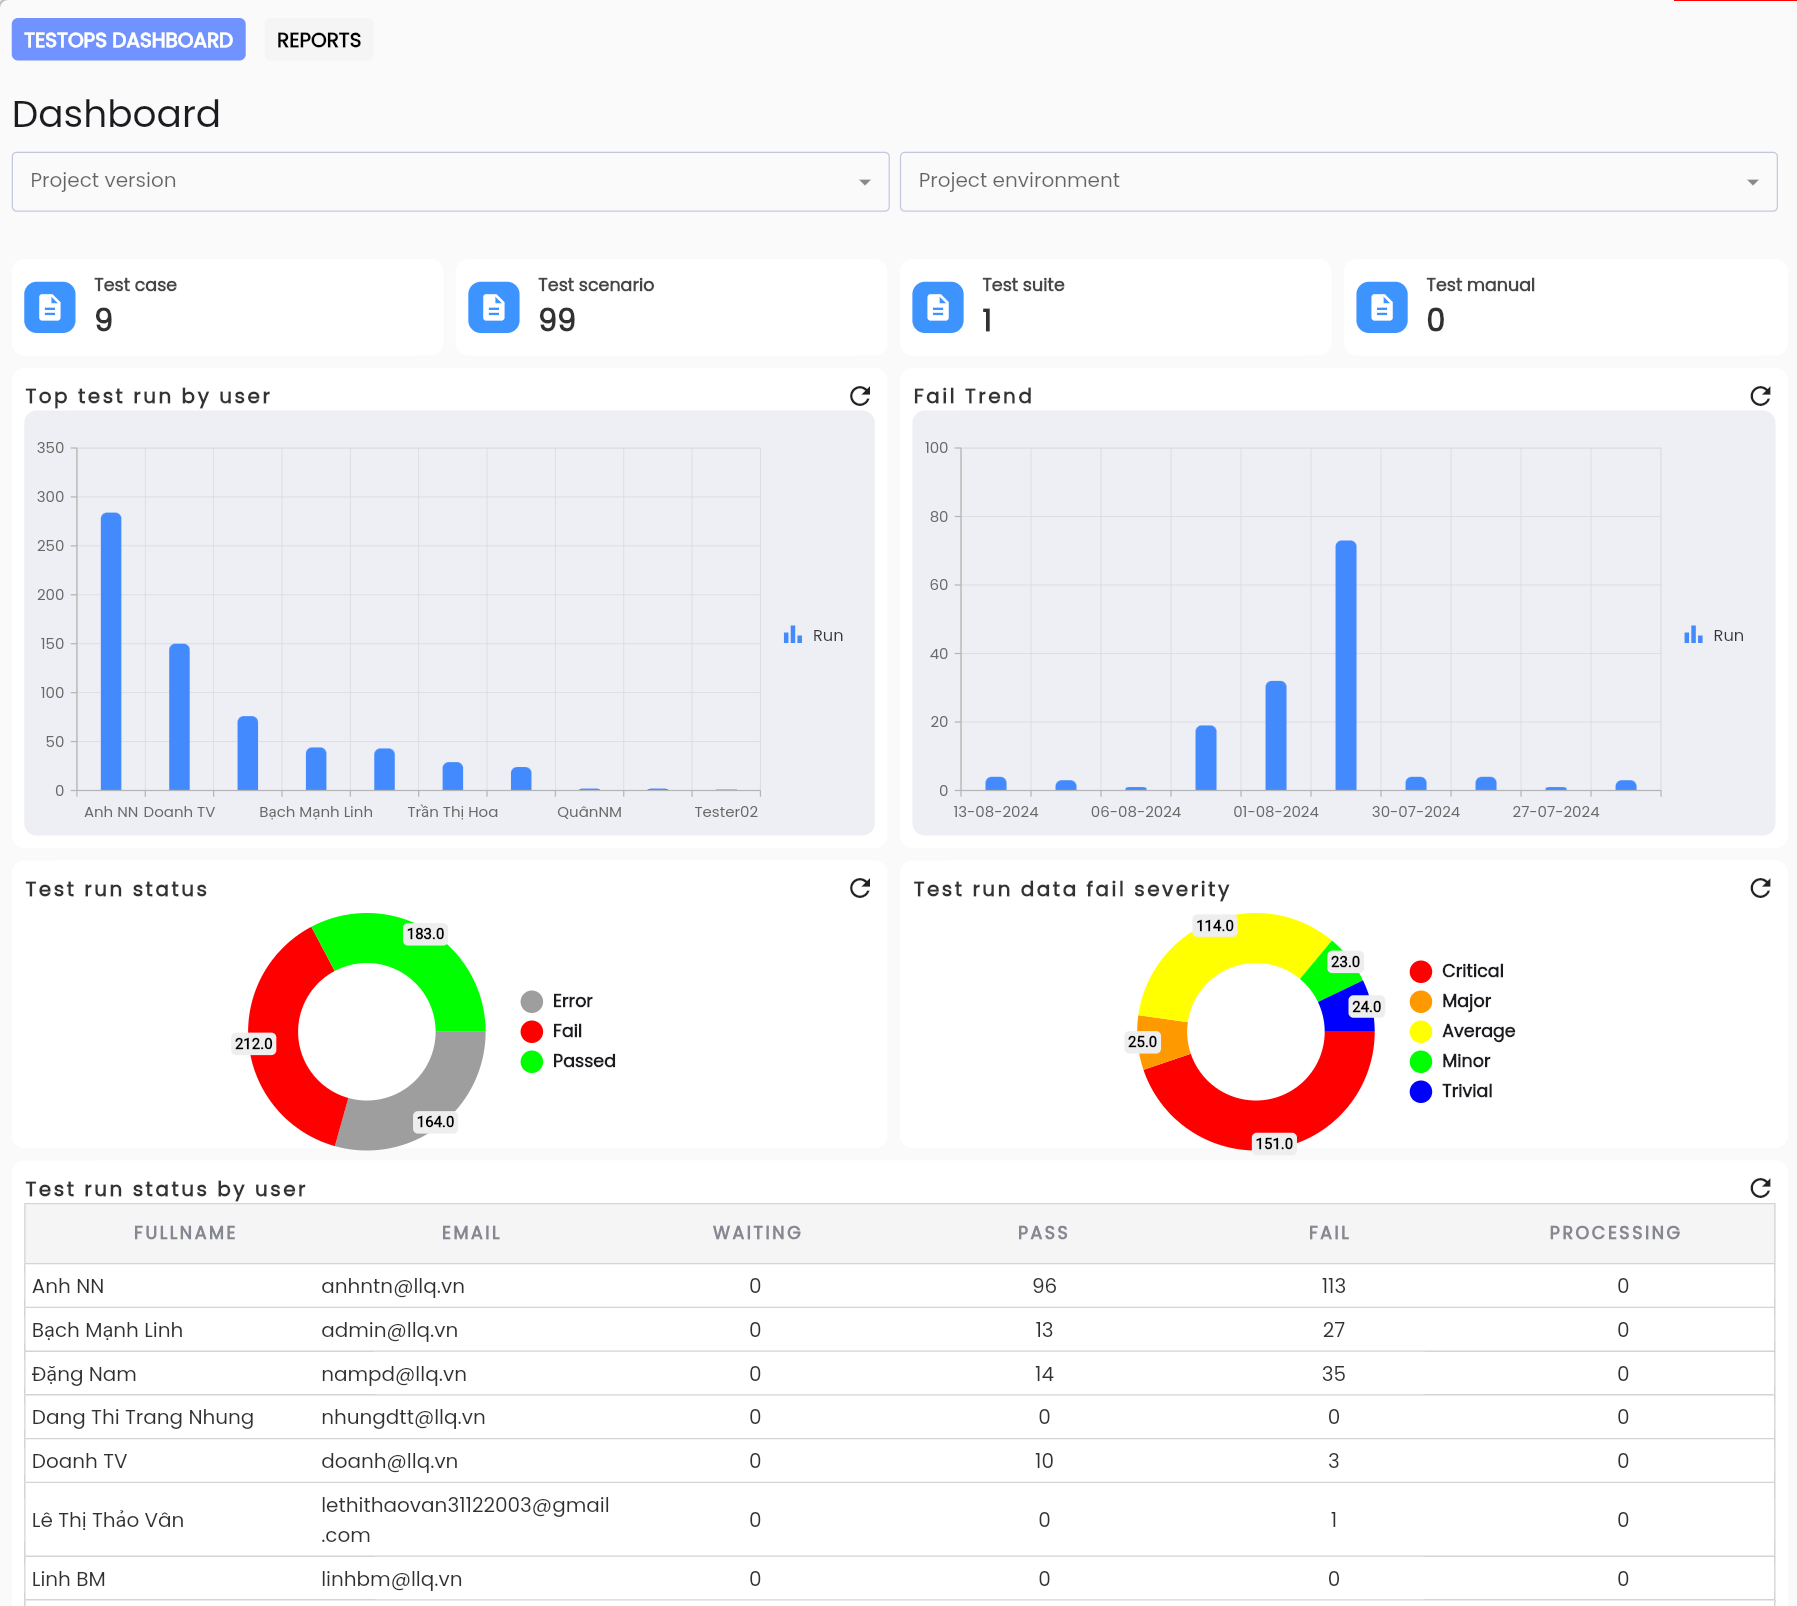Click the 151.0 Critical donut segment label
Viewport: 1797px width, 1606px height.
pos(1274,1143)
